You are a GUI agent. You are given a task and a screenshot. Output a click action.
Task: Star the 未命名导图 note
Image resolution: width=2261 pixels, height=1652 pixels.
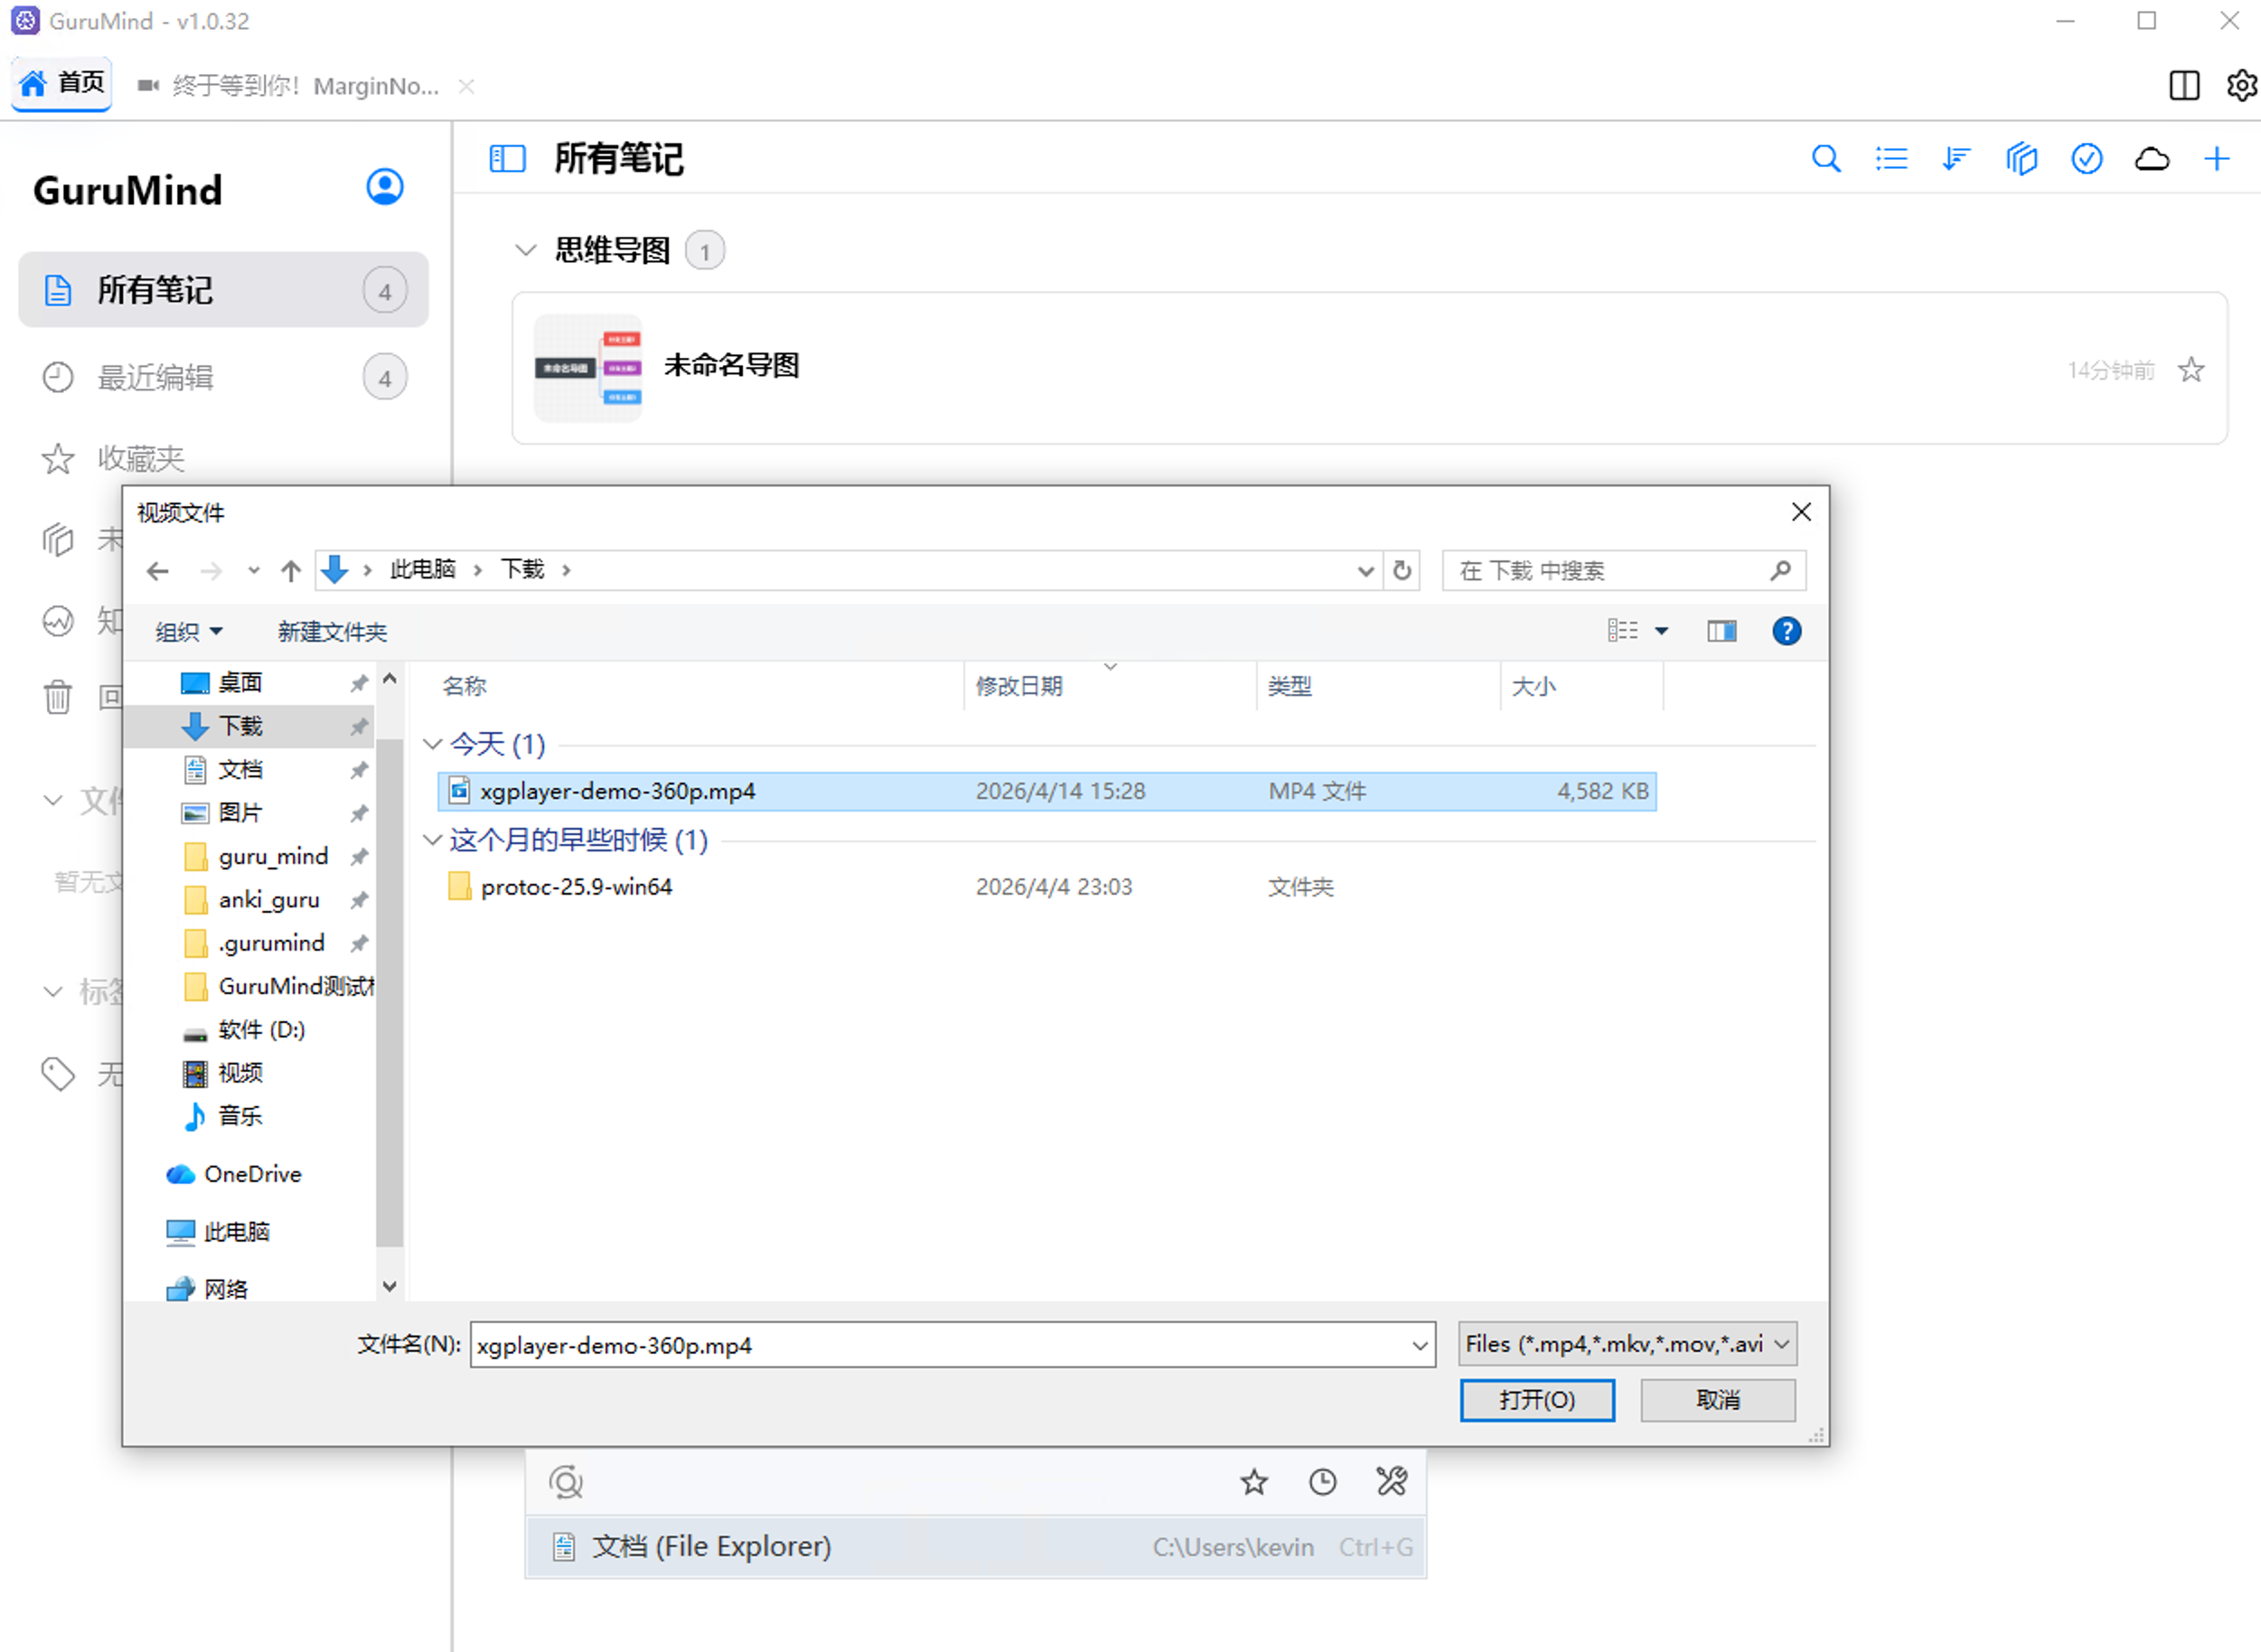point(2191,369)
